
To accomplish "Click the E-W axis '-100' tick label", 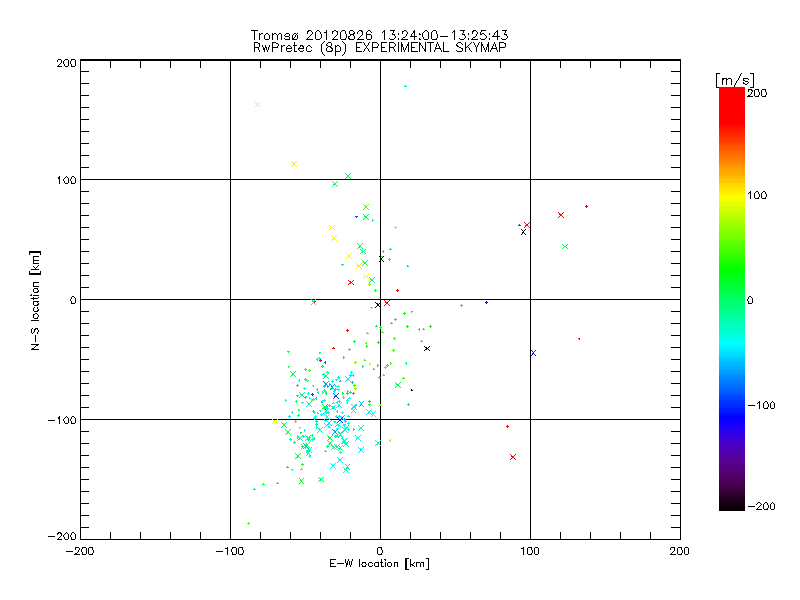I will [x=230, y=551].
